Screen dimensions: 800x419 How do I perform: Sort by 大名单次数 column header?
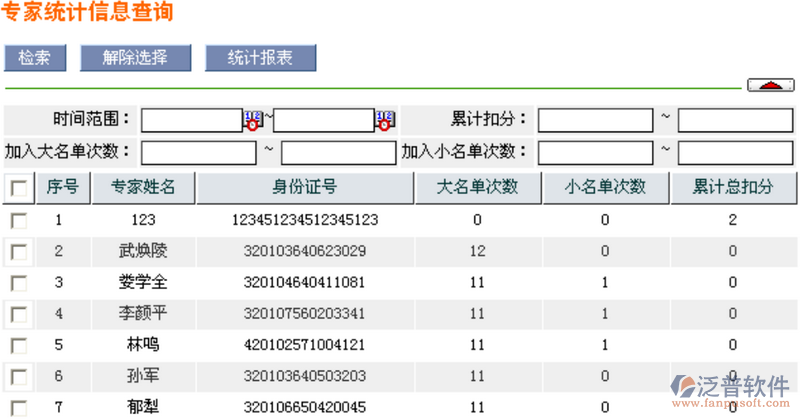coord(477,187)
